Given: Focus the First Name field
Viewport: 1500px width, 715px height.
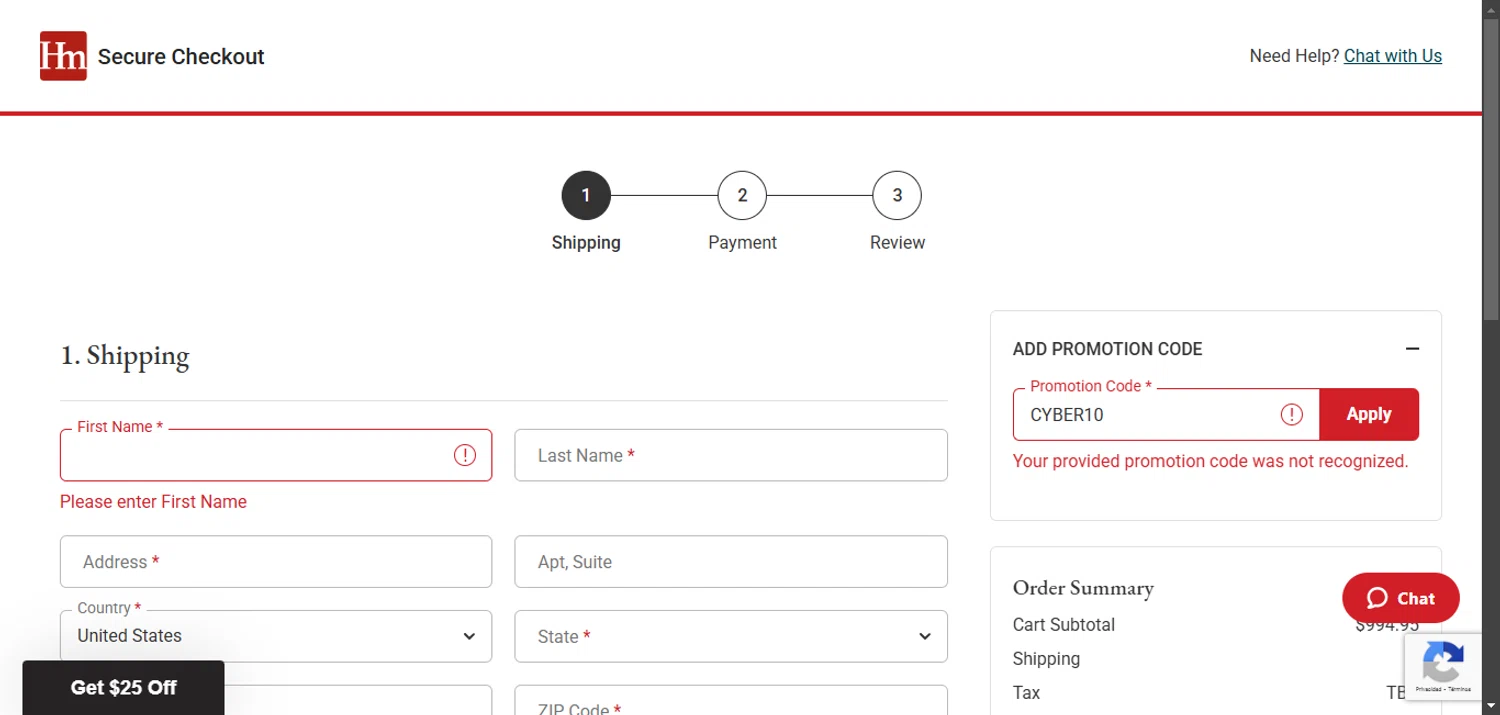Looking at the screenshot, I should [x=255, y=456].
